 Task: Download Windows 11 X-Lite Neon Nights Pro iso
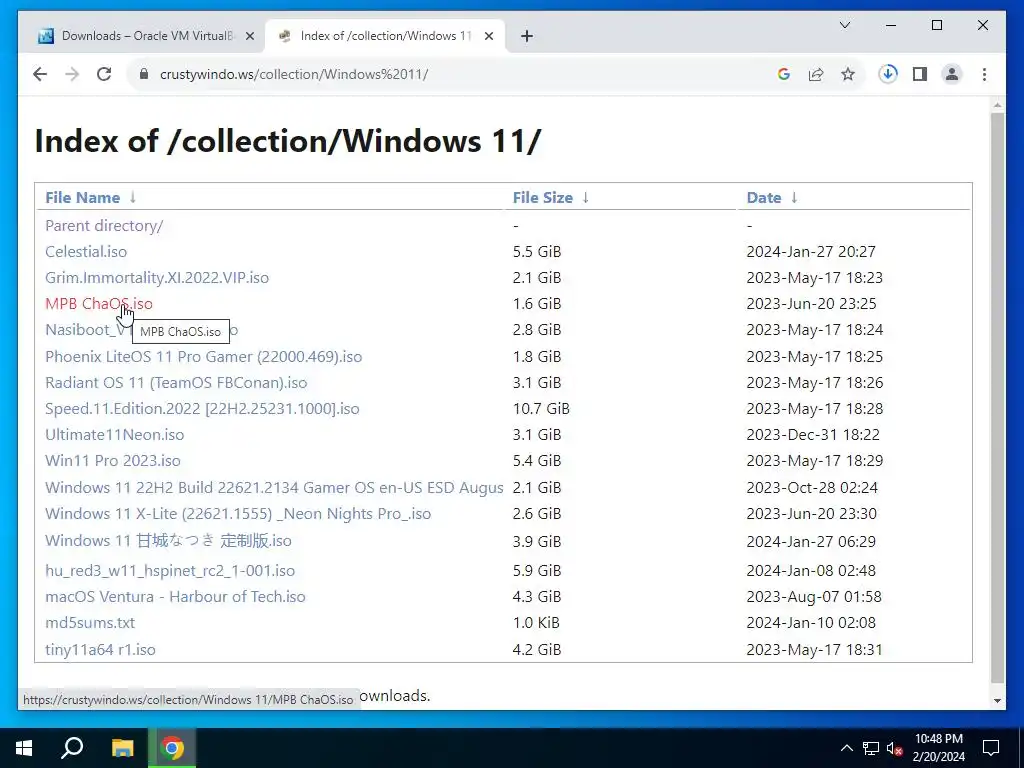pyautogui.click(x=238, y=515)
